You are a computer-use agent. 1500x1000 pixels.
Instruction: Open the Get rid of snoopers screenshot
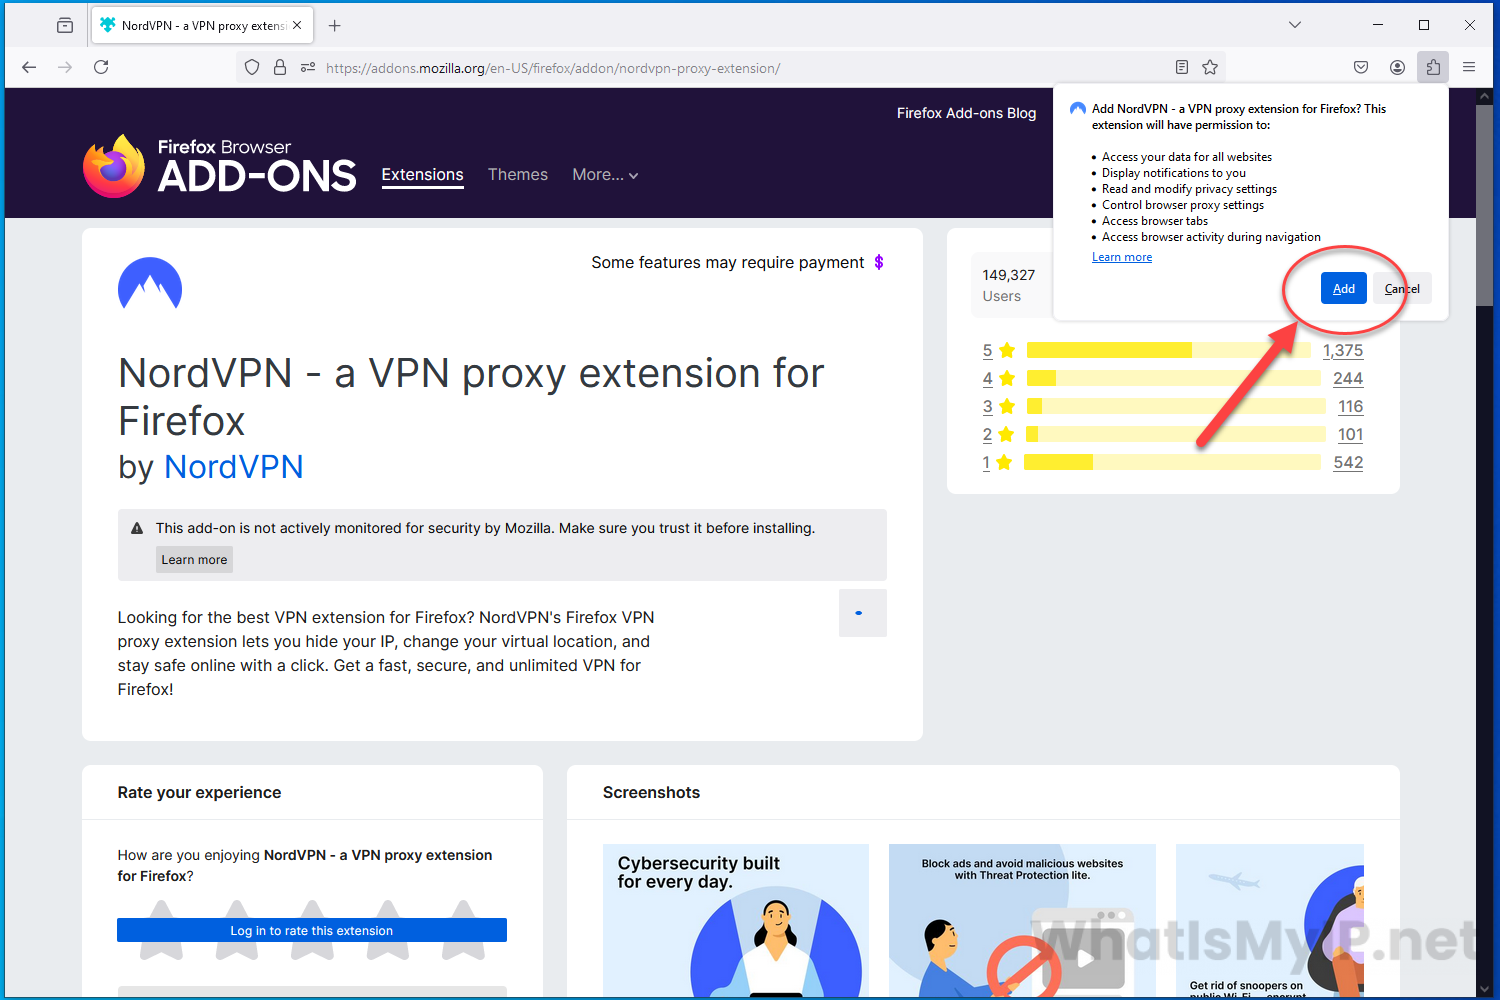1270,920
